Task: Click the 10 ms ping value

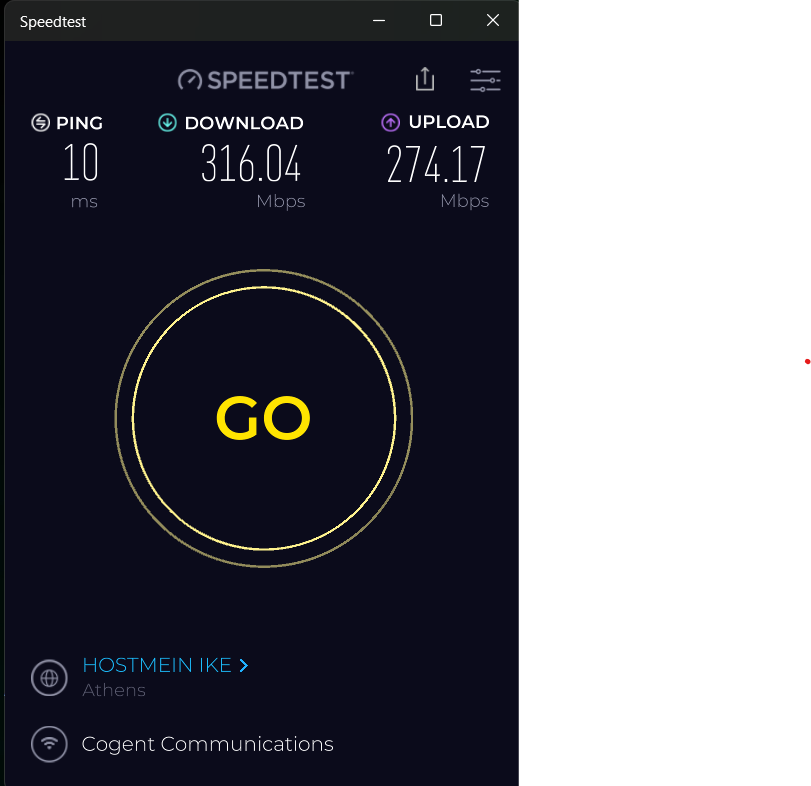Action: [x=81, y=162]
